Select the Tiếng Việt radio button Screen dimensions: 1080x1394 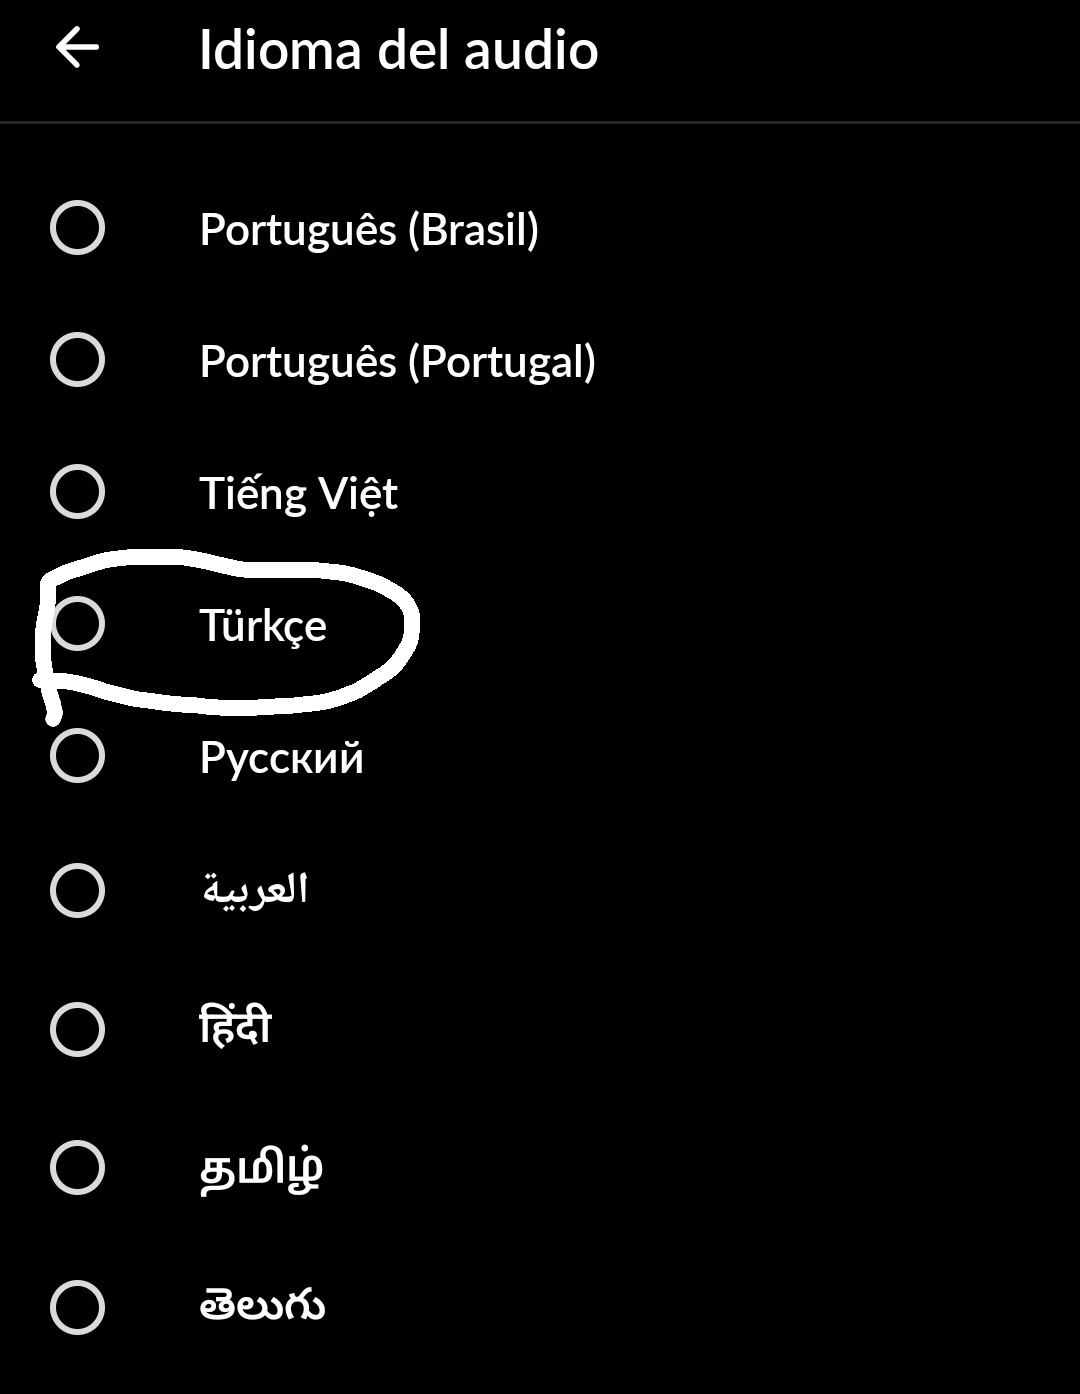(78, 492)
